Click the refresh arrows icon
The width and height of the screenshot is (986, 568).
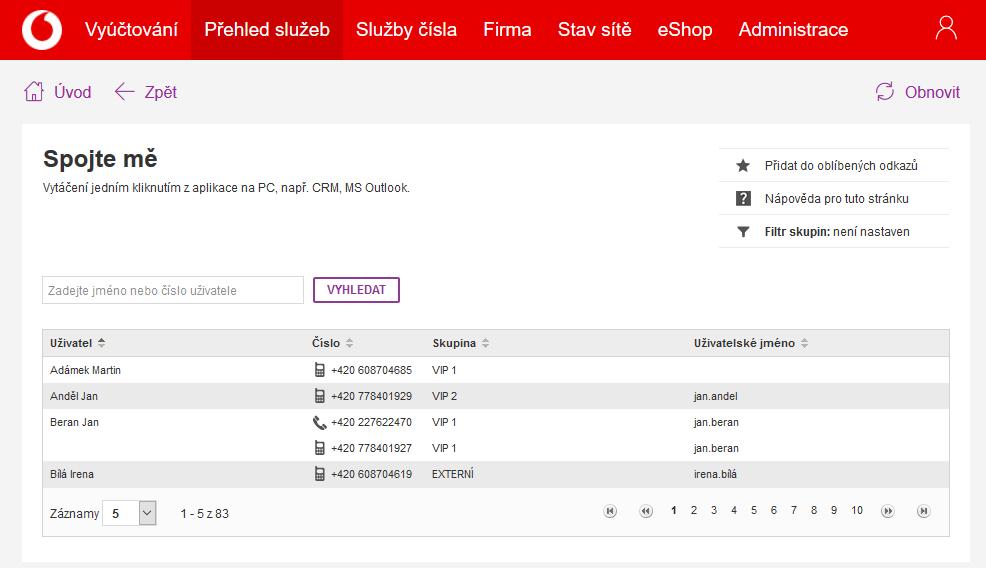click(x=885, y=92)
